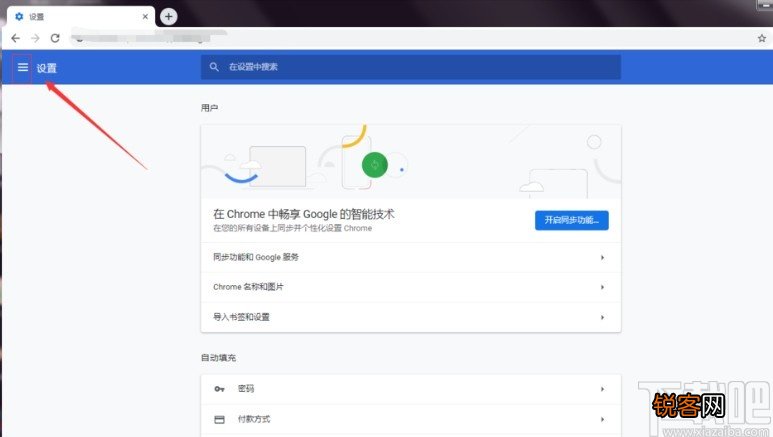Click the 开启同步功能 button
The width and height of the screenshot is (773, 437).
tap(571, 220)
